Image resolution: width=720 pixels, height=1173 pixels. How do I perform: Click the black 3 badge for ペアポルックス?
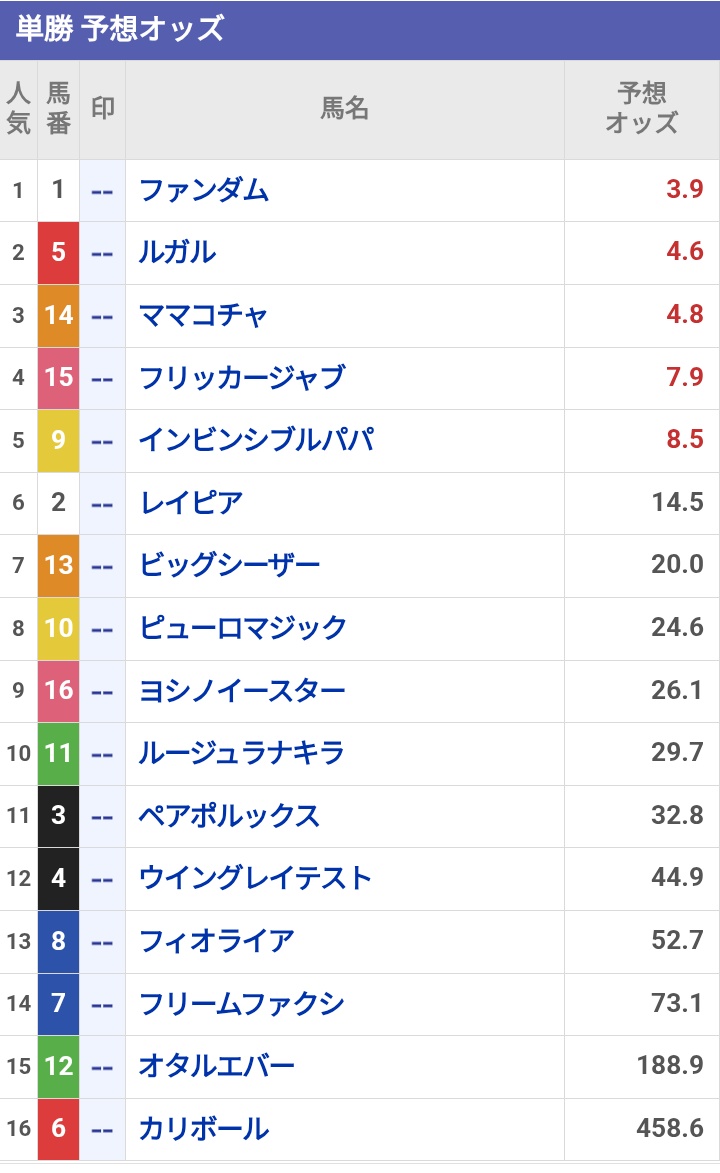tap(59, 816)
